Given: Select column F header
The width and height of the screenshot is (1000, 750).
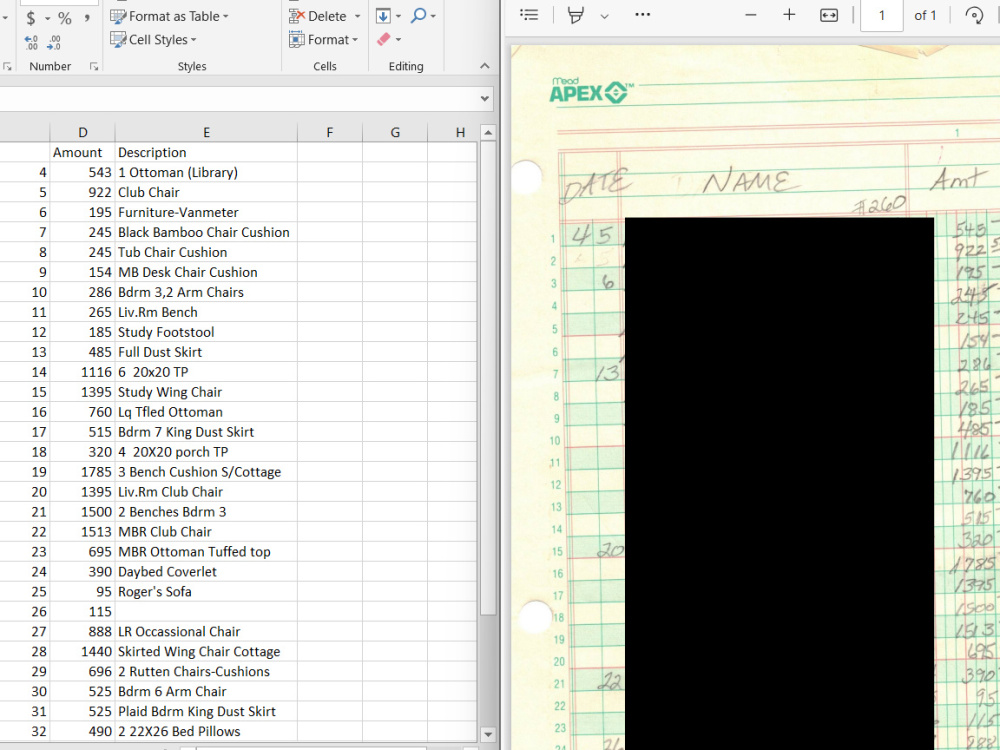Looking at the screenshot, I should coord(330,133).
